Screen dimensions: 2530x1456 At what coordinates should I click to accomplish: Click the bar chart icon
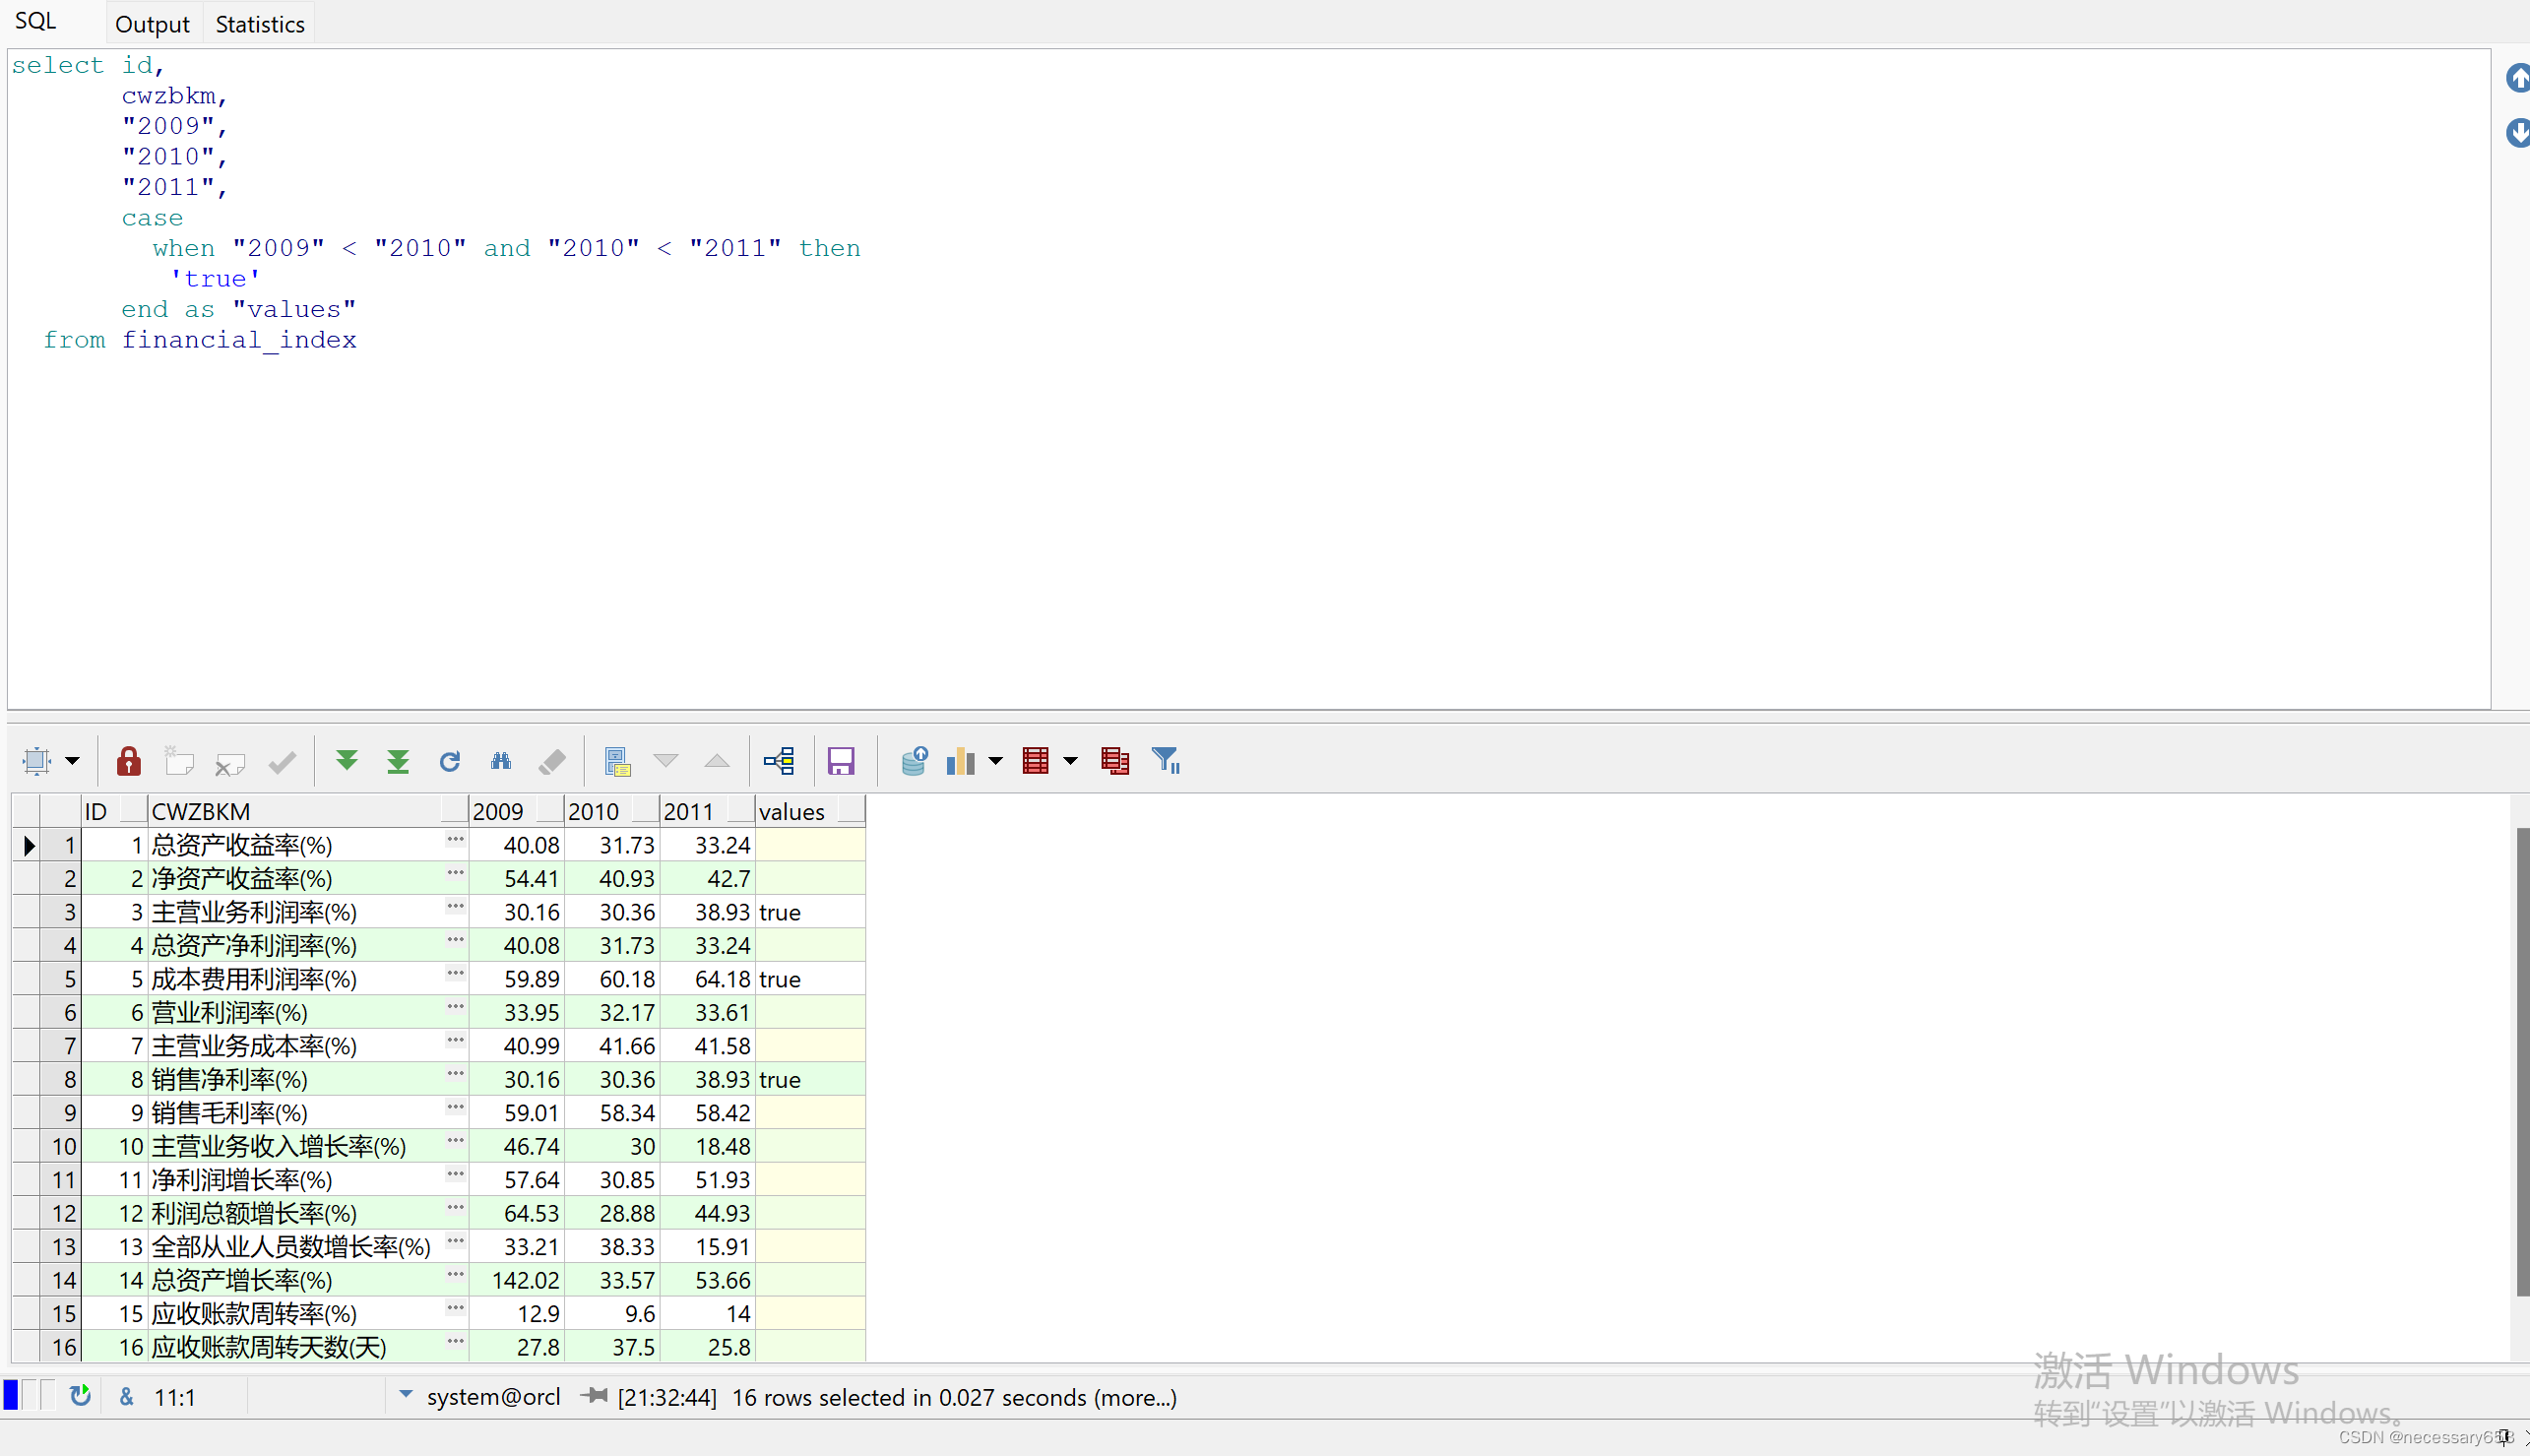coord(960,761)
